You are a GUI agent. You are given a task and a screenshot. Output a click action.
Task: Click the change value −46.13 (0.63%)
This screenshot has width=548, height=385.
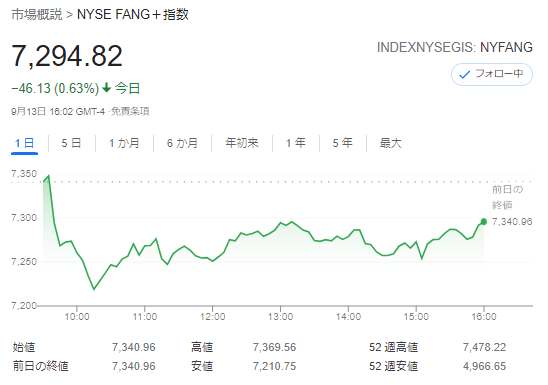click(55, 88)
